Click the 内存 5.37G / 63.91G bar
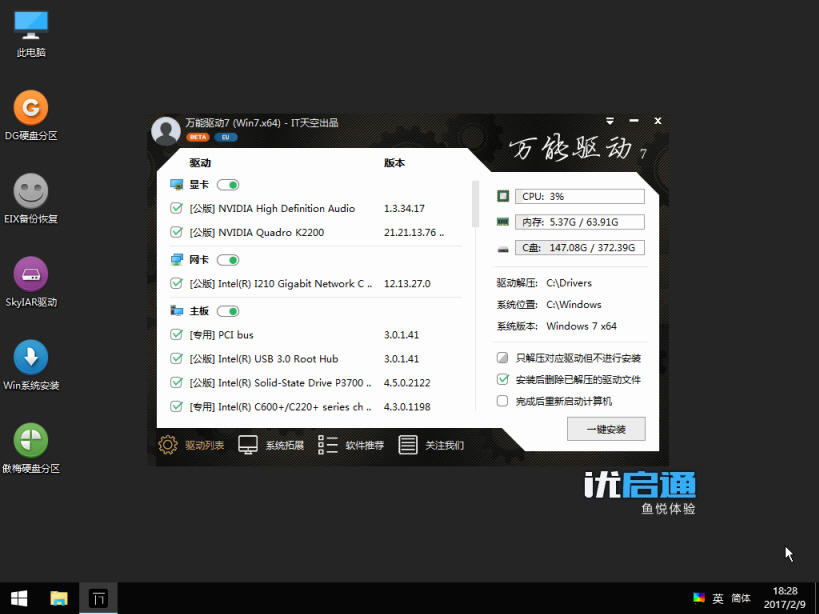Viewport: 819px width, 614px height. point(580,222)
